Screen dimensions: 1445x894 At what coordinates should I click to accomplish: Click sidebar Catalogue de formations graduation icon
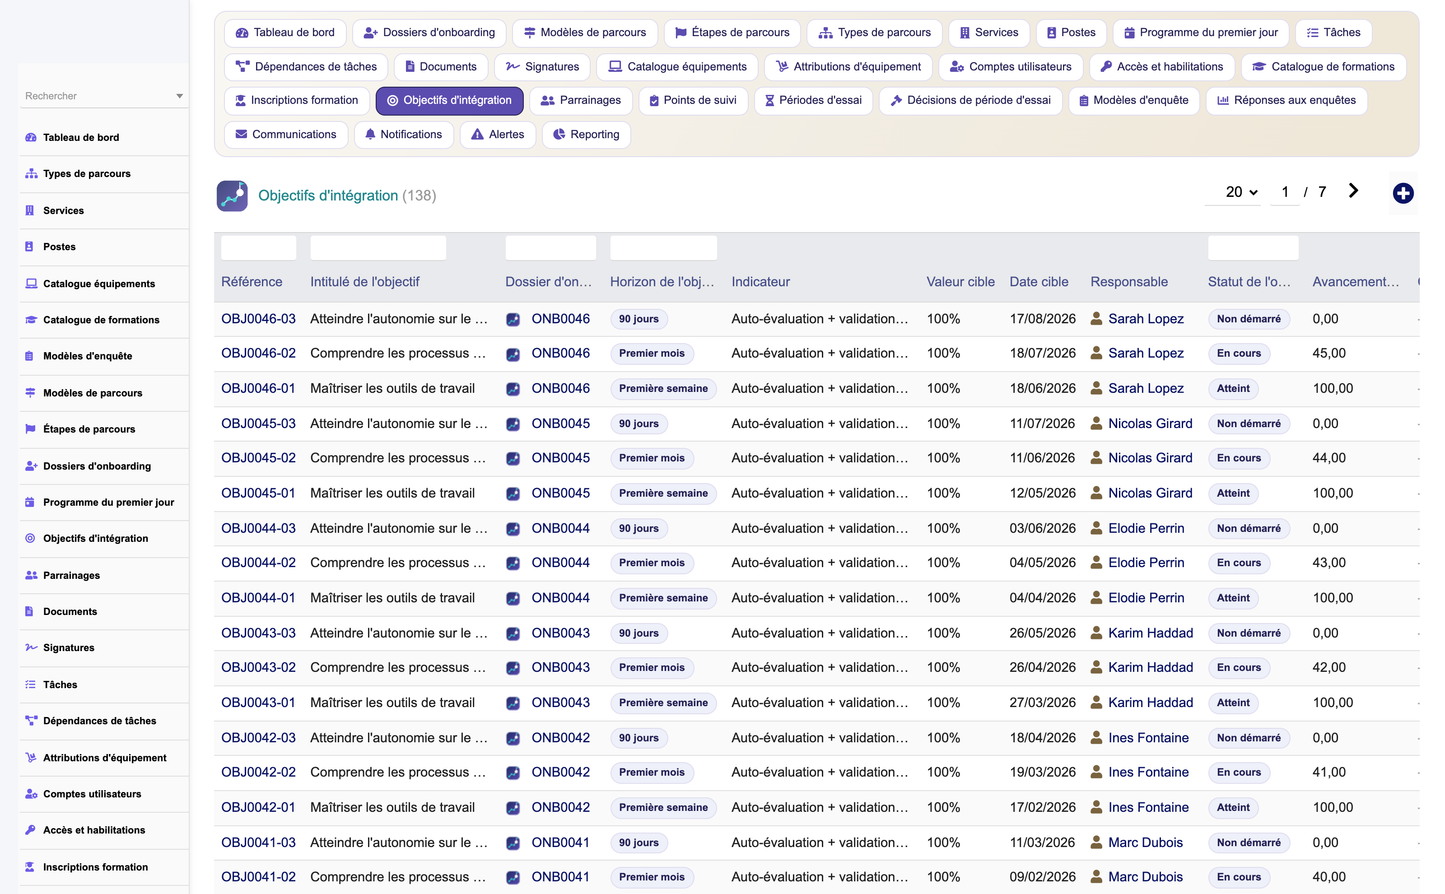tap(31, 320)
